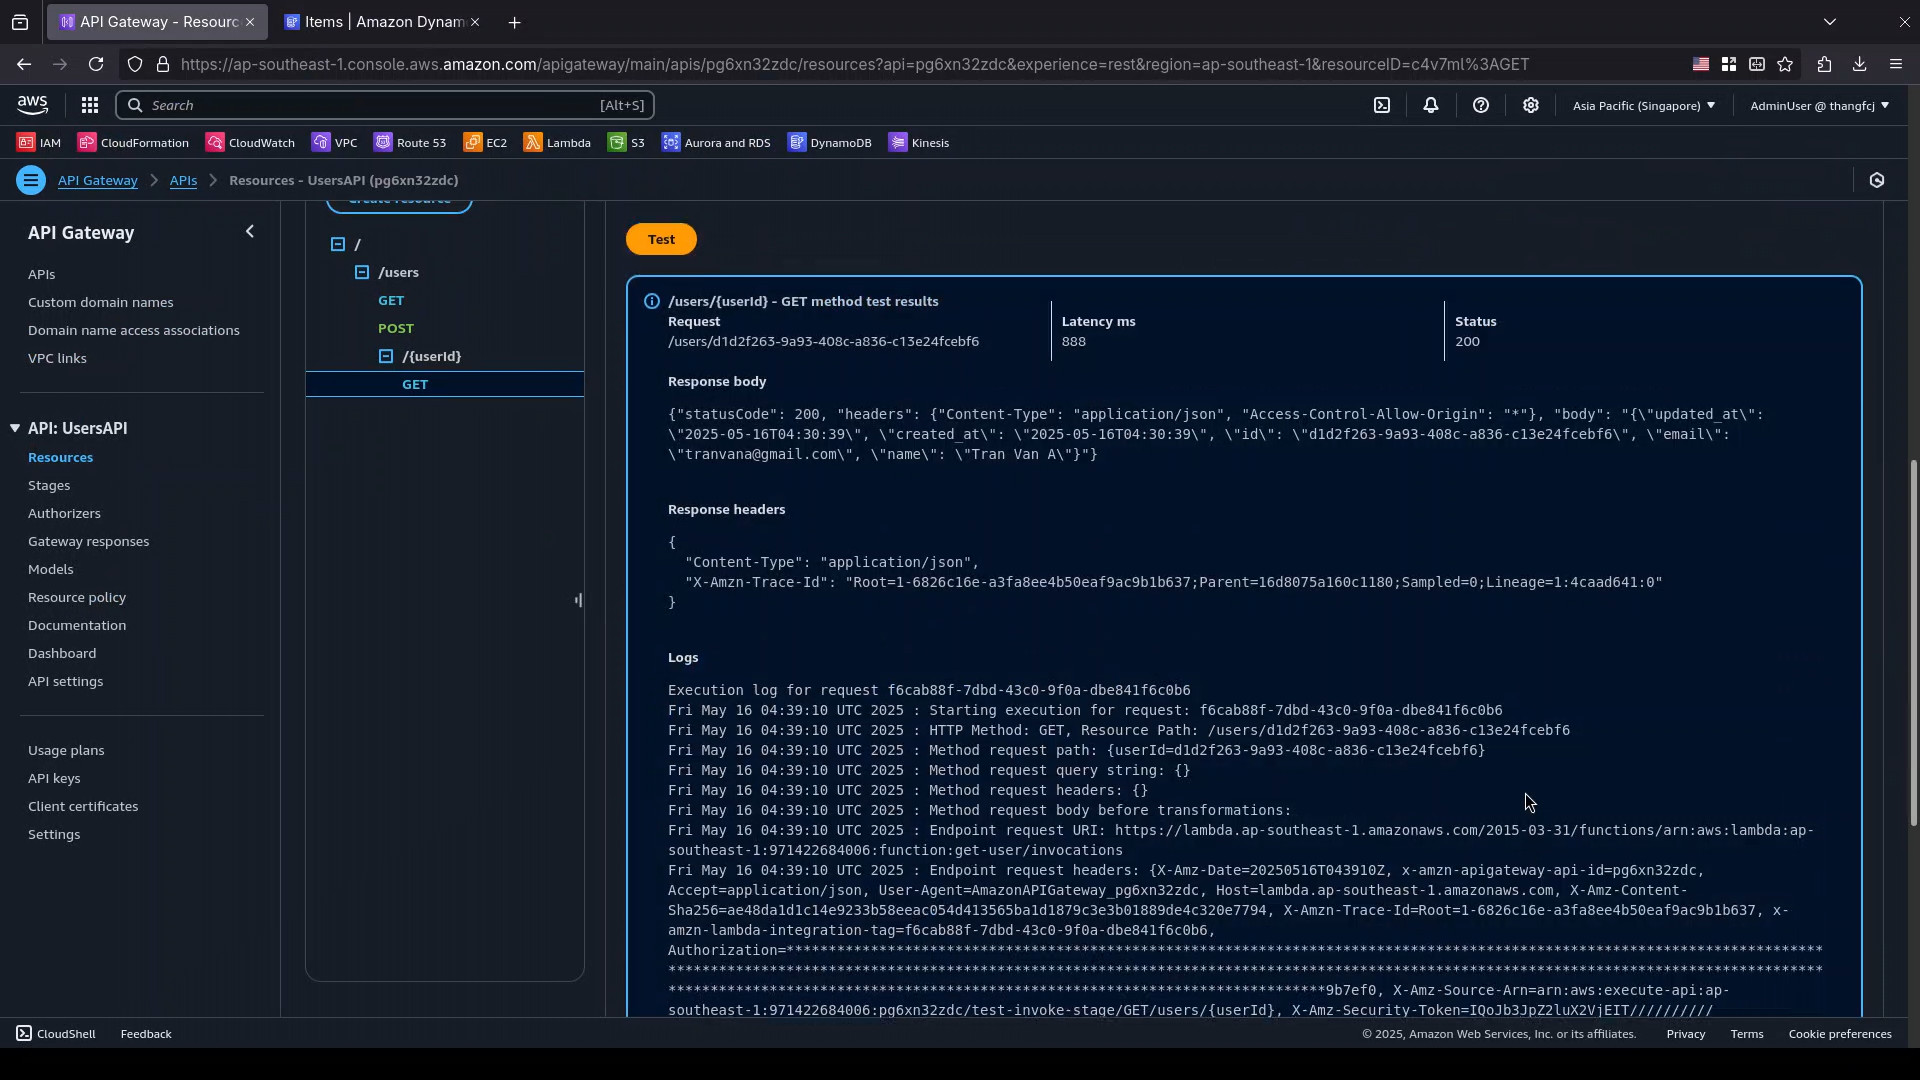Open Authorizers in the sidebar
Image resolution: width=1920 pixels, height=1080 pixels.
[64, 513]
